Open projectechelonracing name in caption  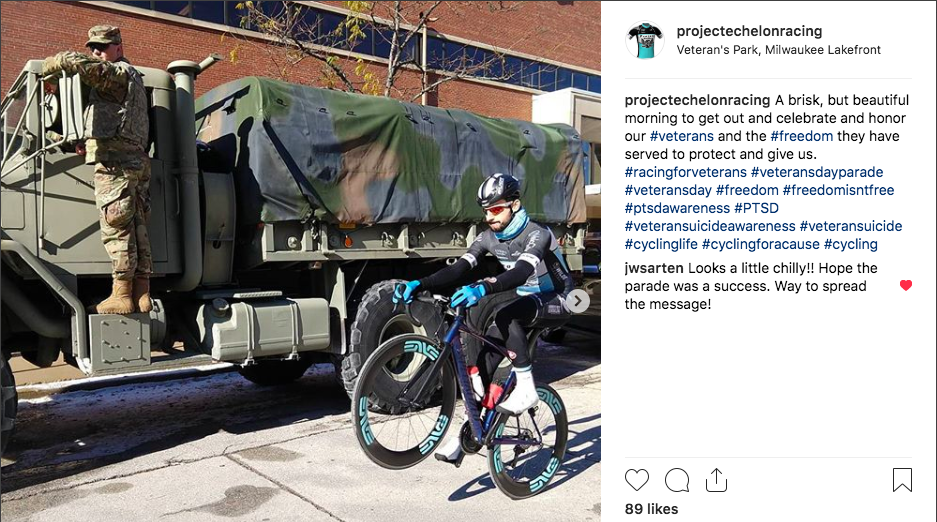click(697, 100)
